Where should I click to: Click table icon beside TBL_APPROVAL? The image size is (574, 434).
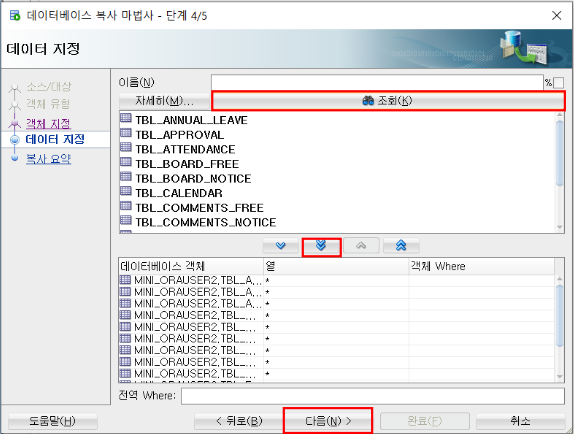[x=126, y=132]
